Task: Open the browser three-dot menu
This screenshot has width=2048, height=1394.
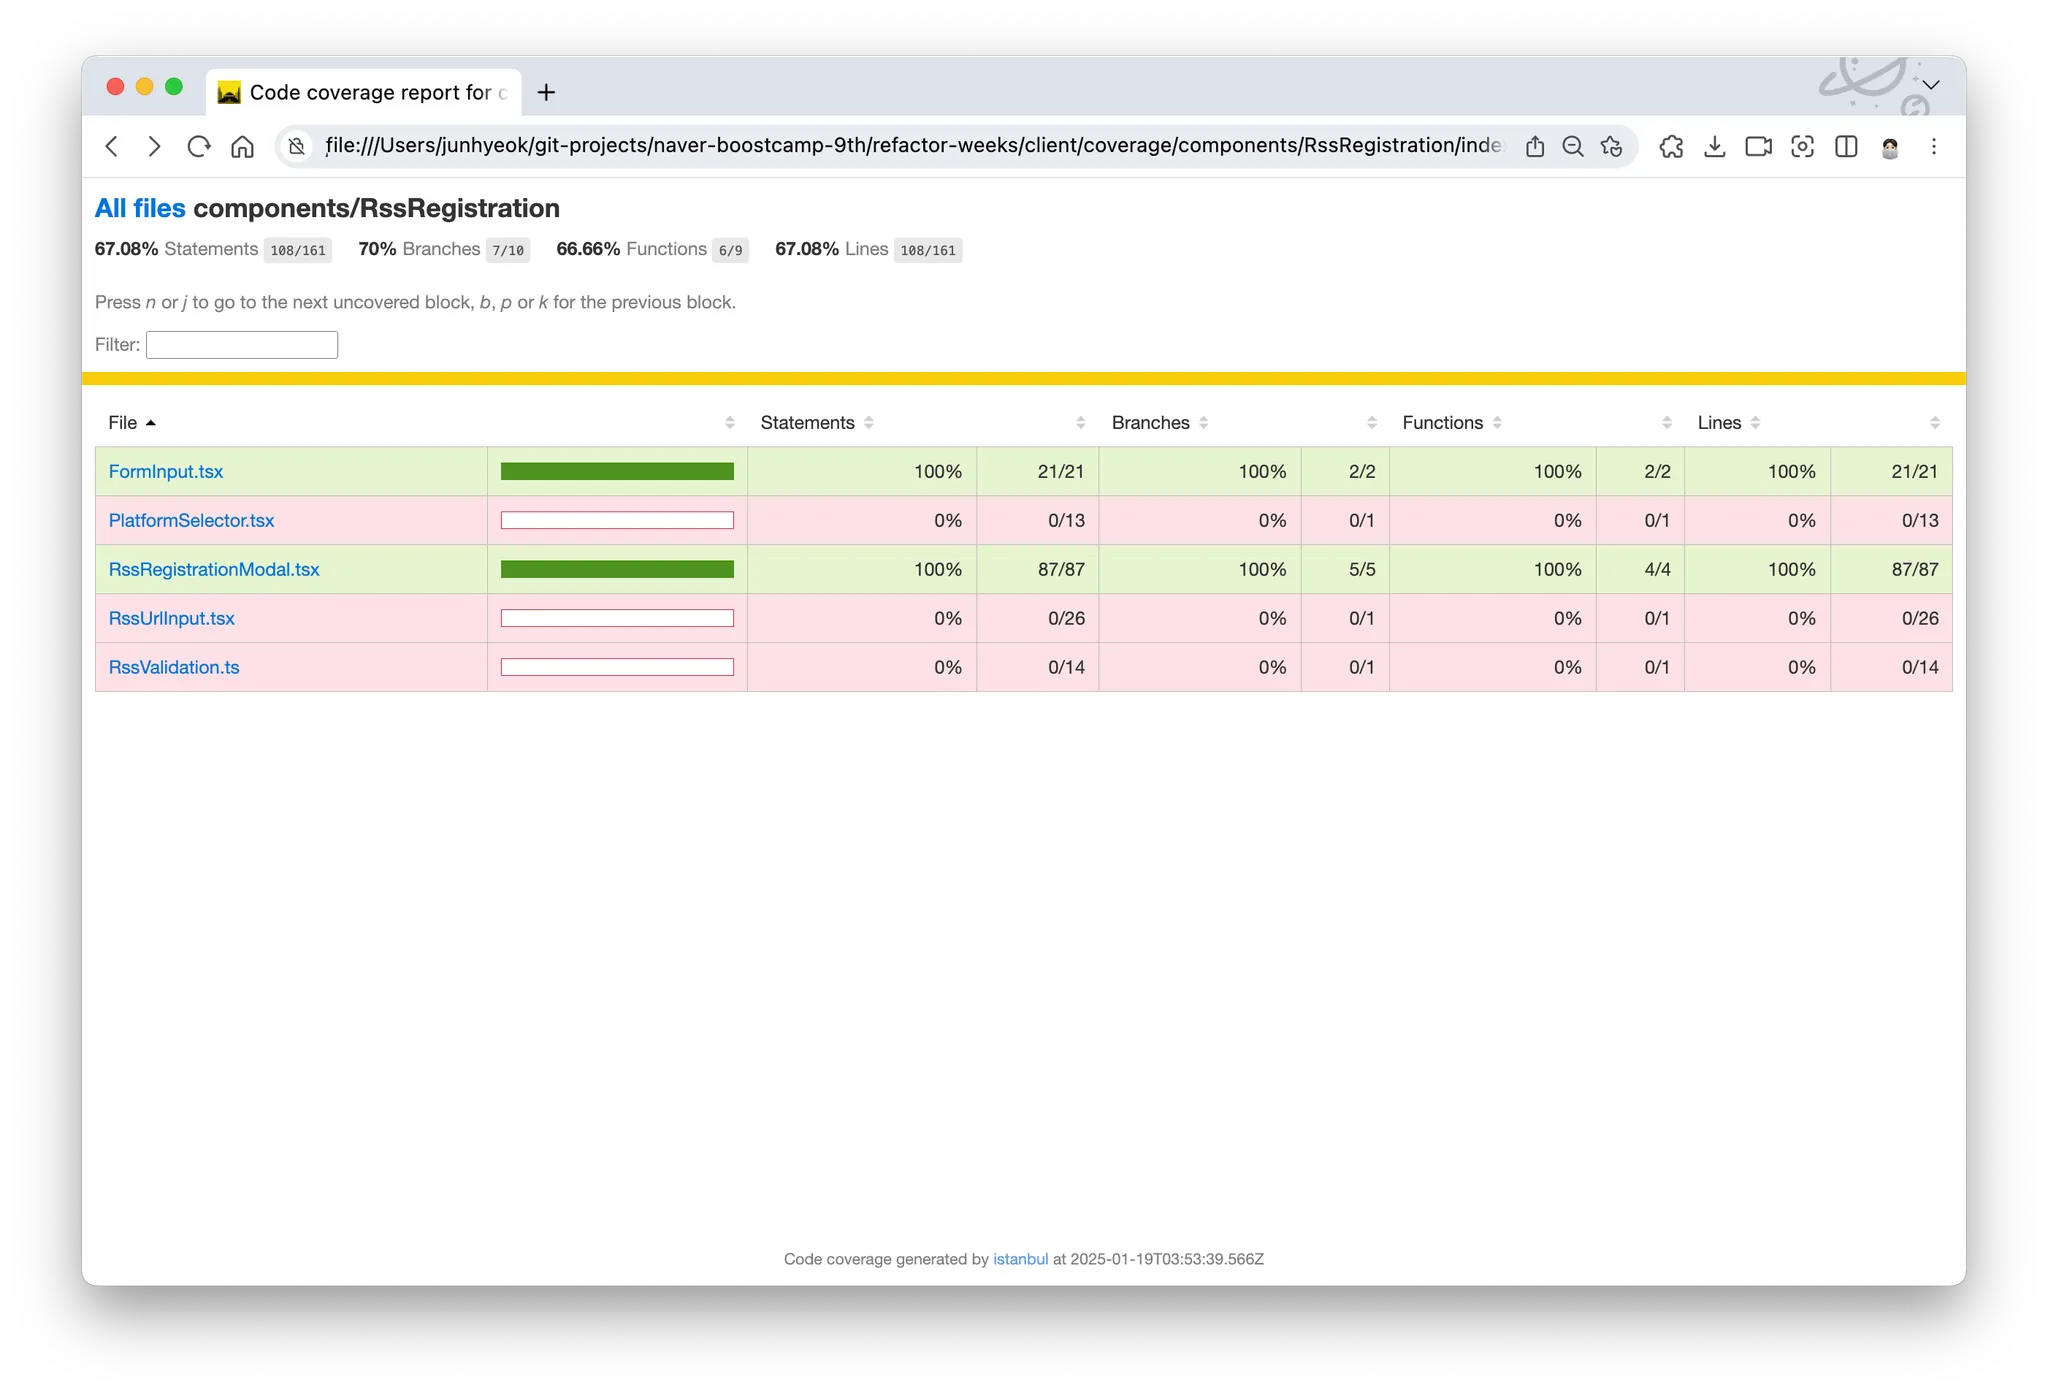Action: click(1934, 147)
